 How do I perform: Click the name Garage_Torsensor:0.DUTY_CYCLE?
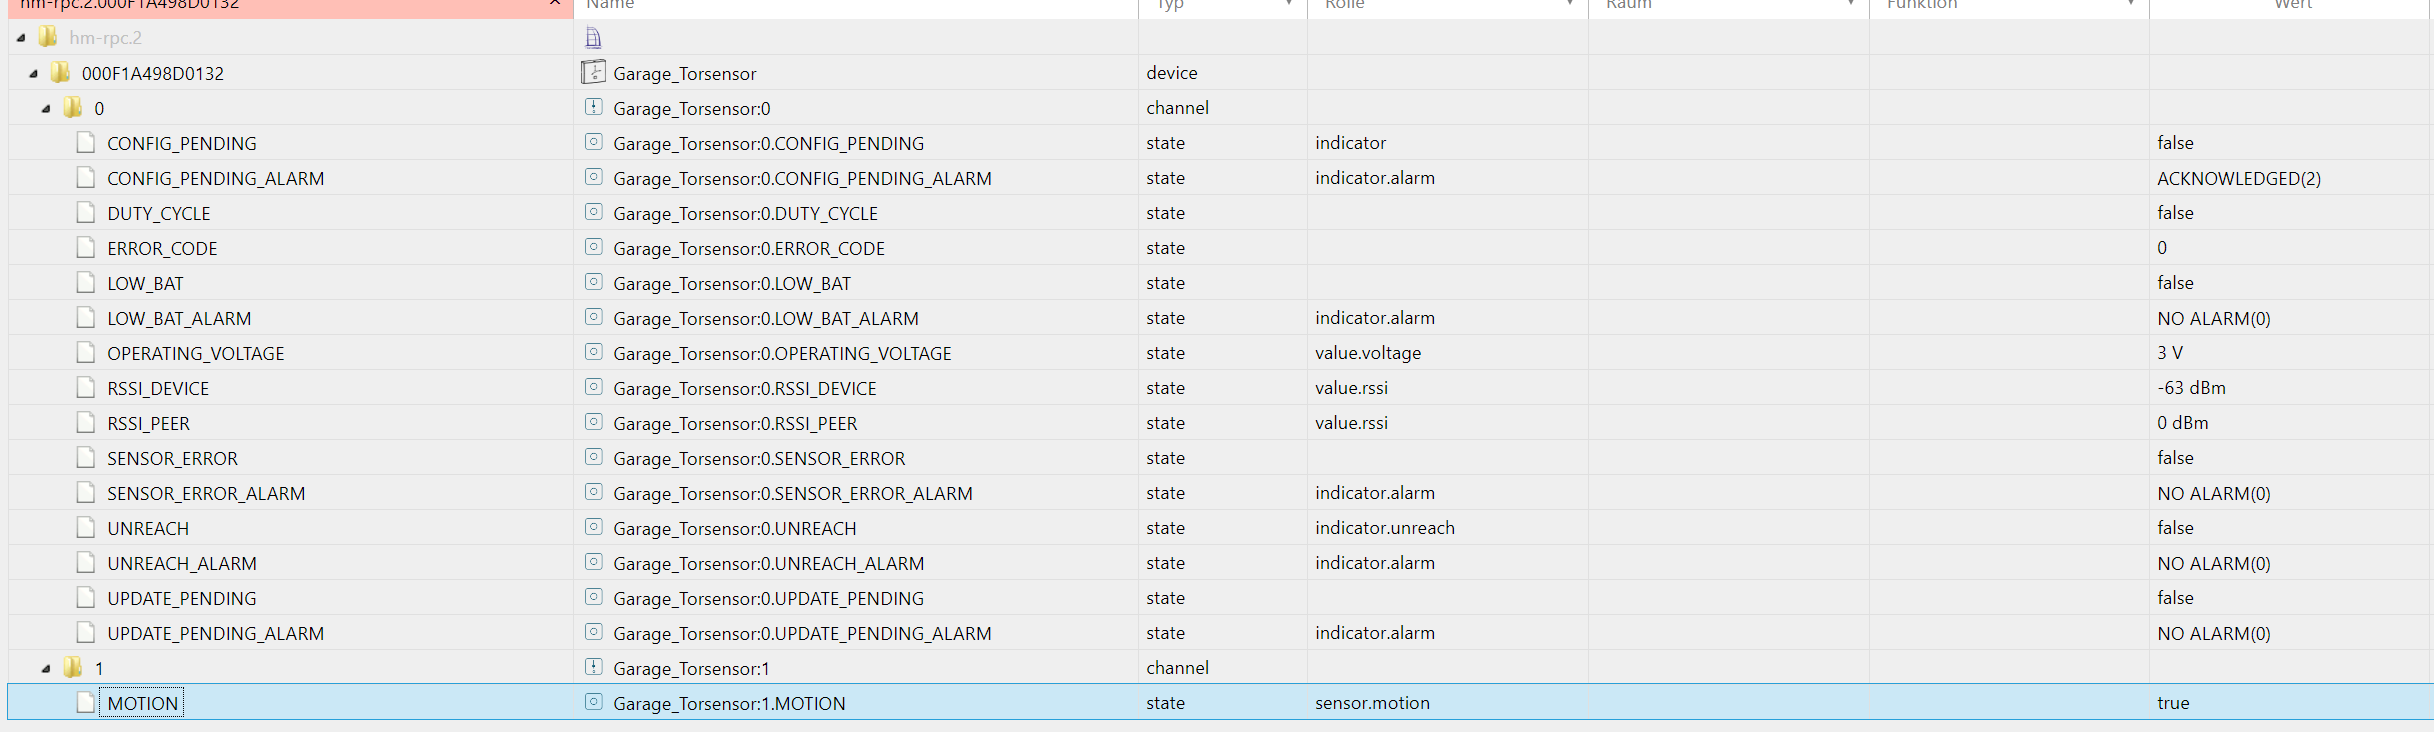(x=746, y=213)
